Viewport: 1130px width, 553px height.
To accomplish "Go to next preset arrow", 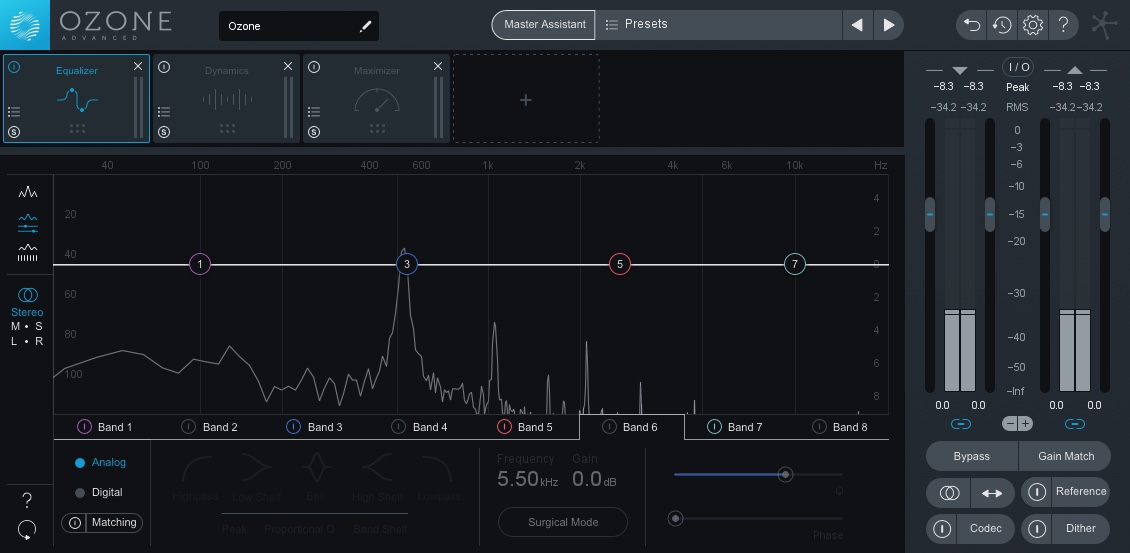I will [889, 25].
